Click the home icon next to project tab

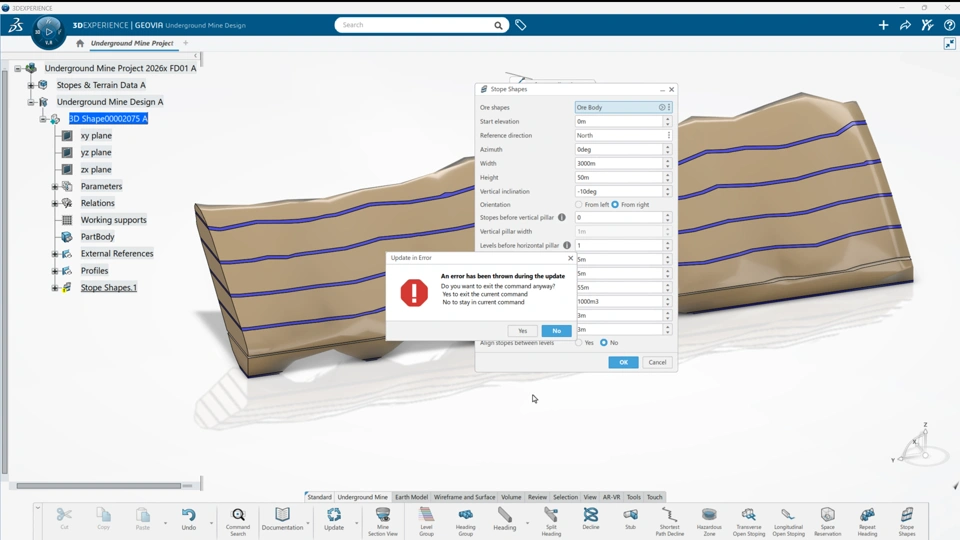click(x=80, y=43)
